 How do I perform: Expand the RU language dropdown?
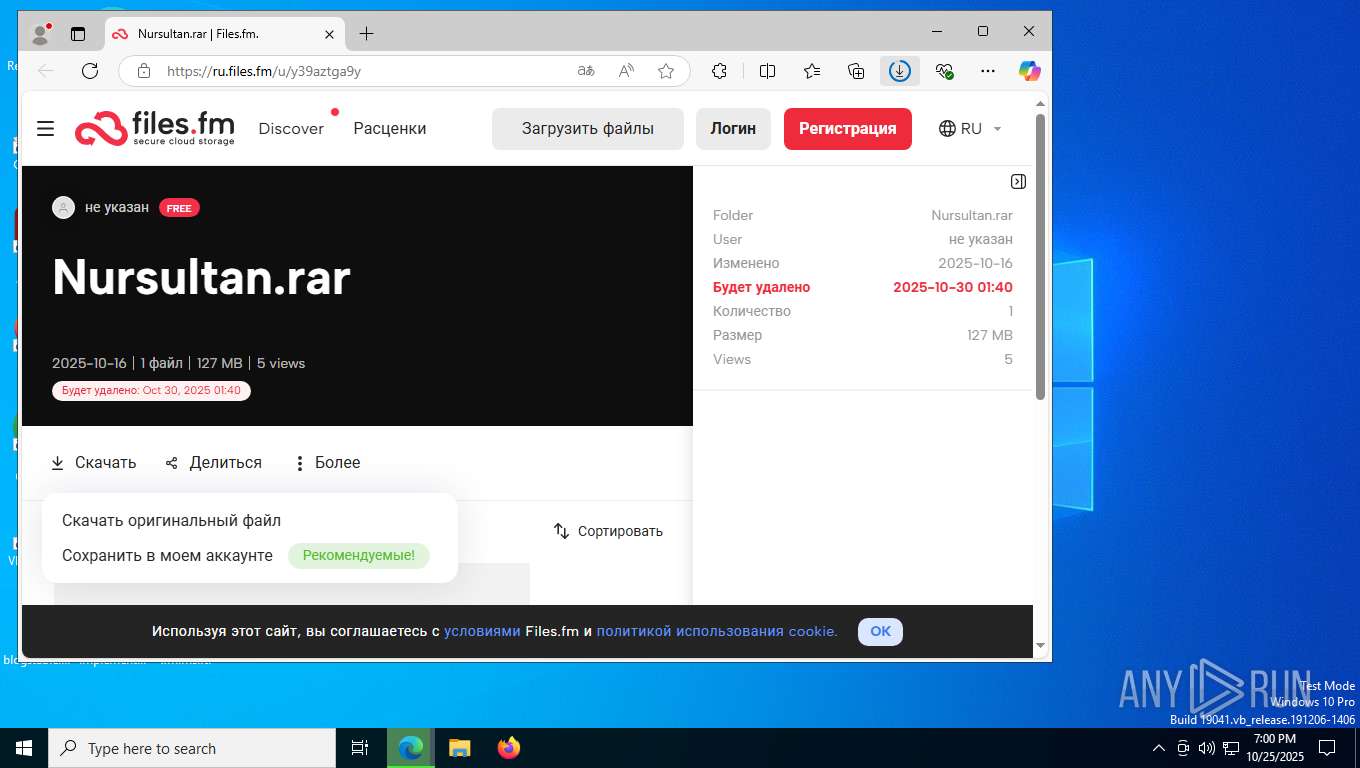[970, 129]
